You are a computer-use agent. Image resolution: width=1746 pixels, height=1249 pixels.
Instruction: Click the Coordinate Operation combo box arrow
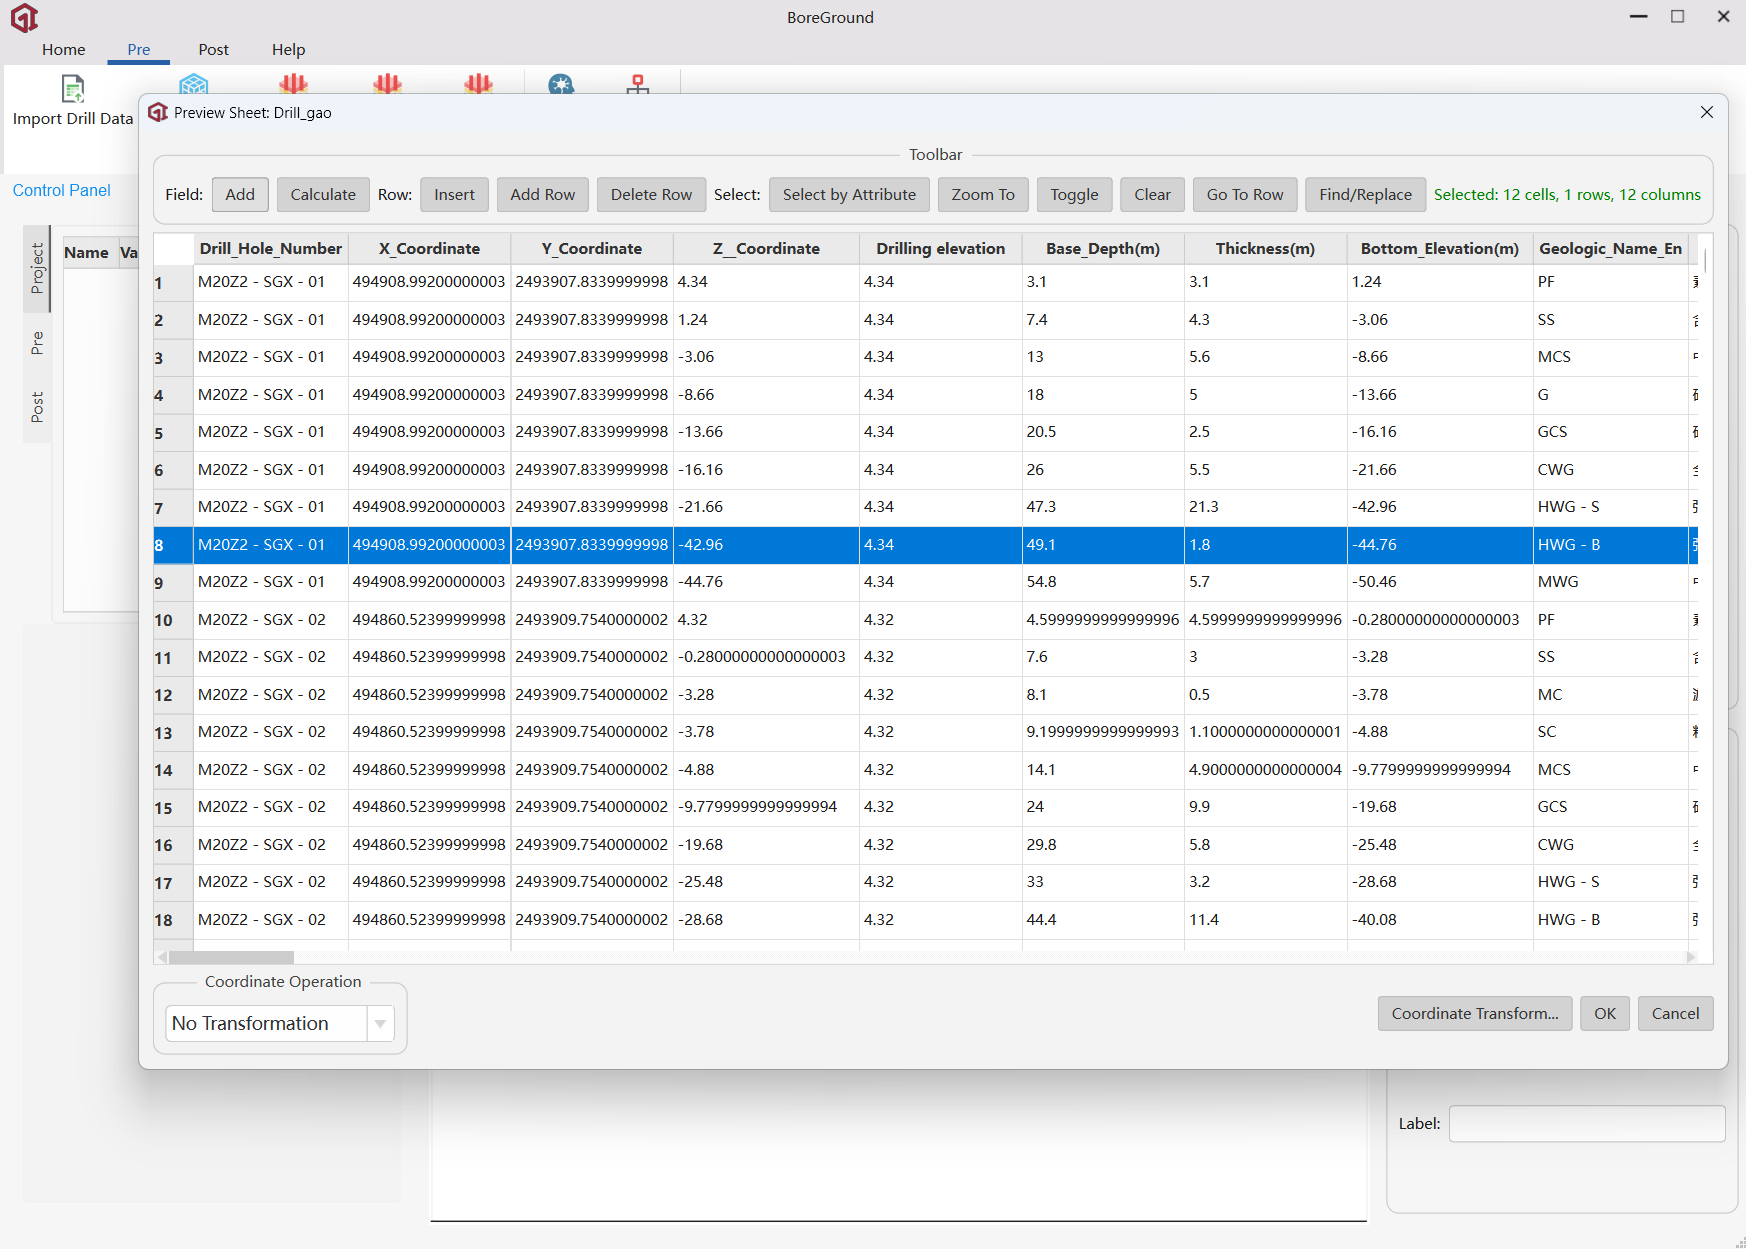380,1023
